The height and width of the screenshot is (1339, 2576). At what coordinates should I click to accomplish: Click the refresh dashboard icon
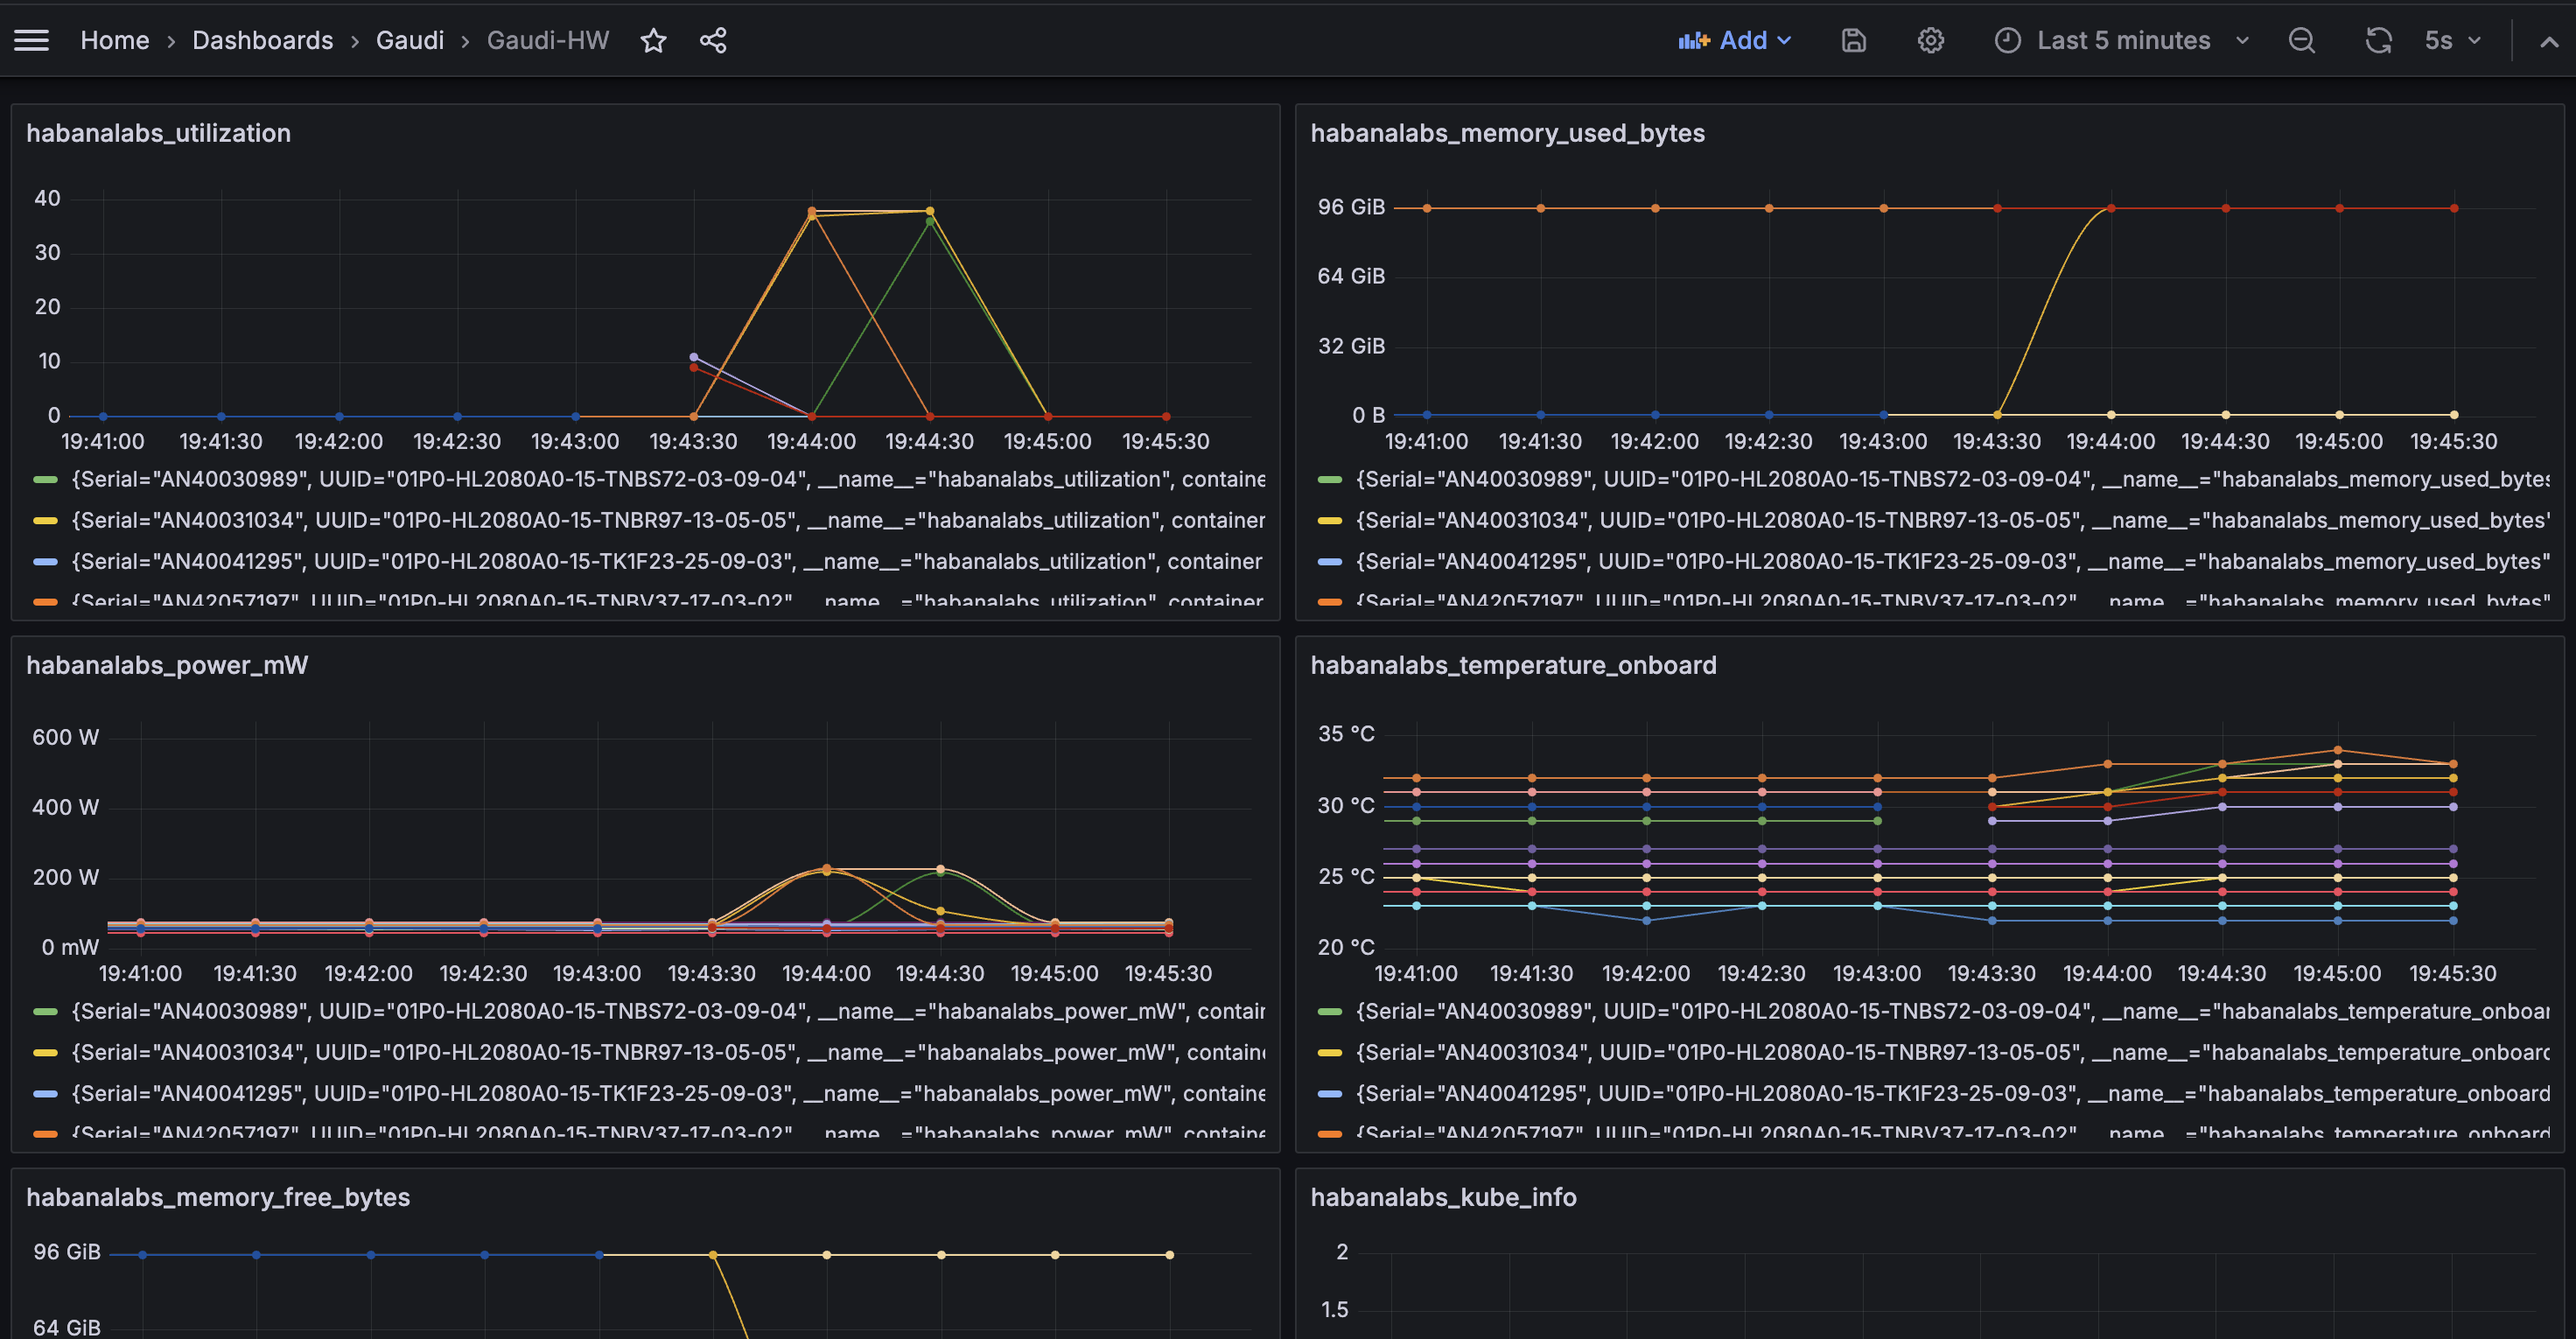[x=2378, y=40]
